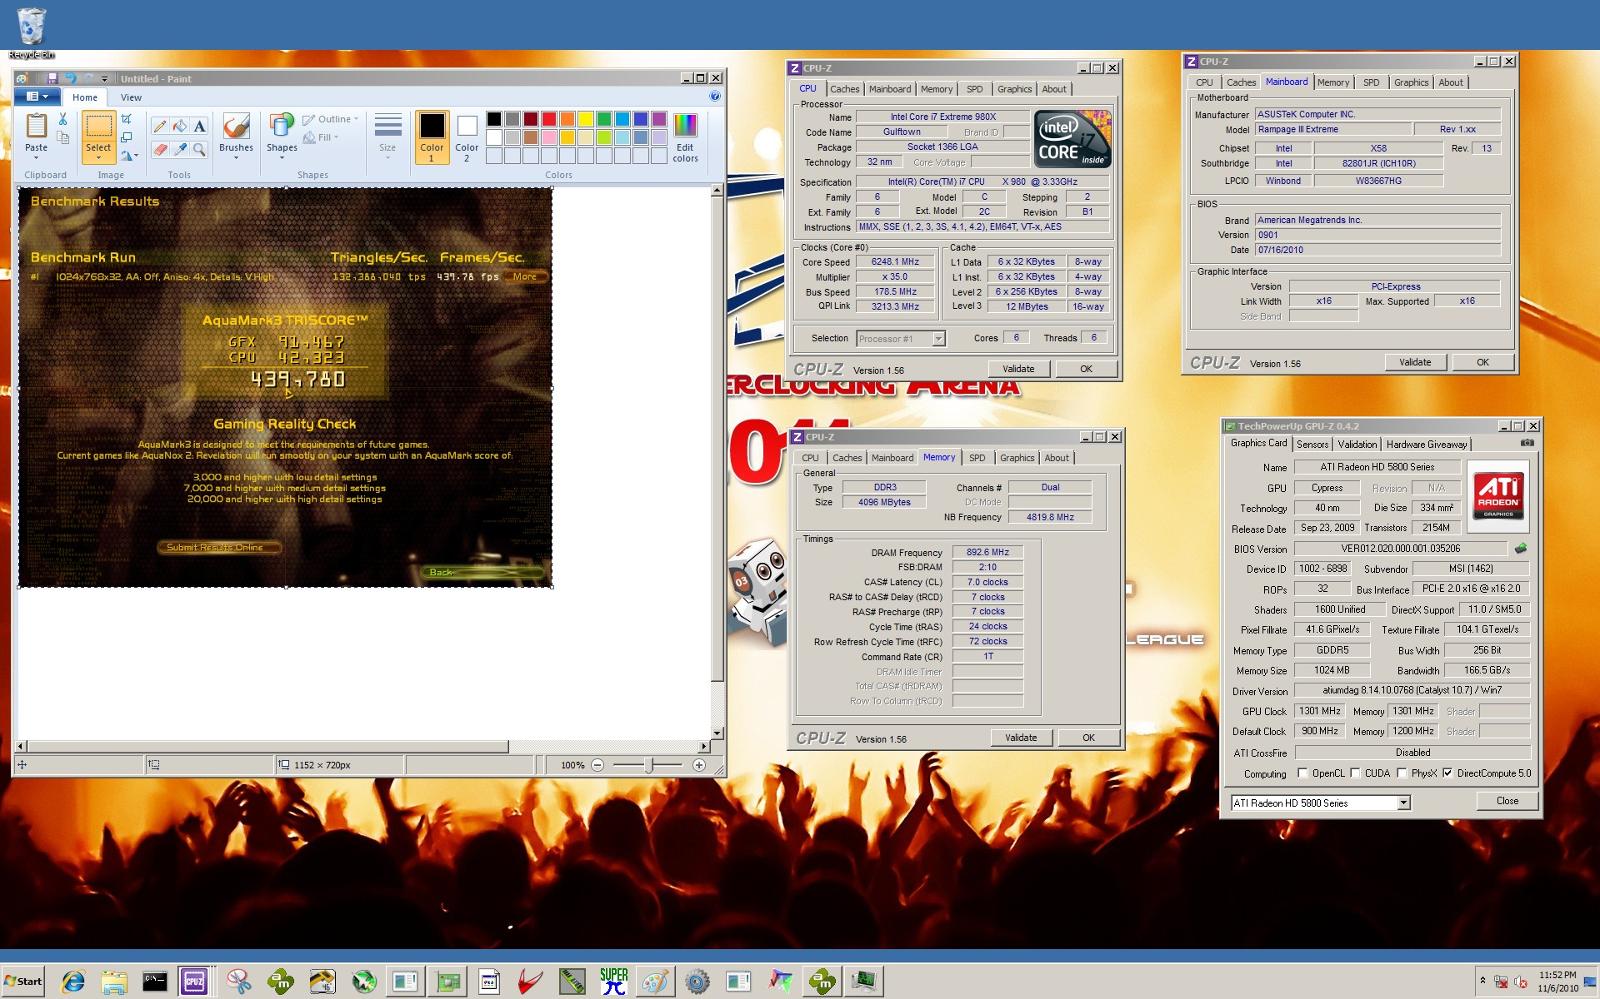Click the Paint Help question mark icon
This screenshot has width=1600, height=999.
click(715, 97)
